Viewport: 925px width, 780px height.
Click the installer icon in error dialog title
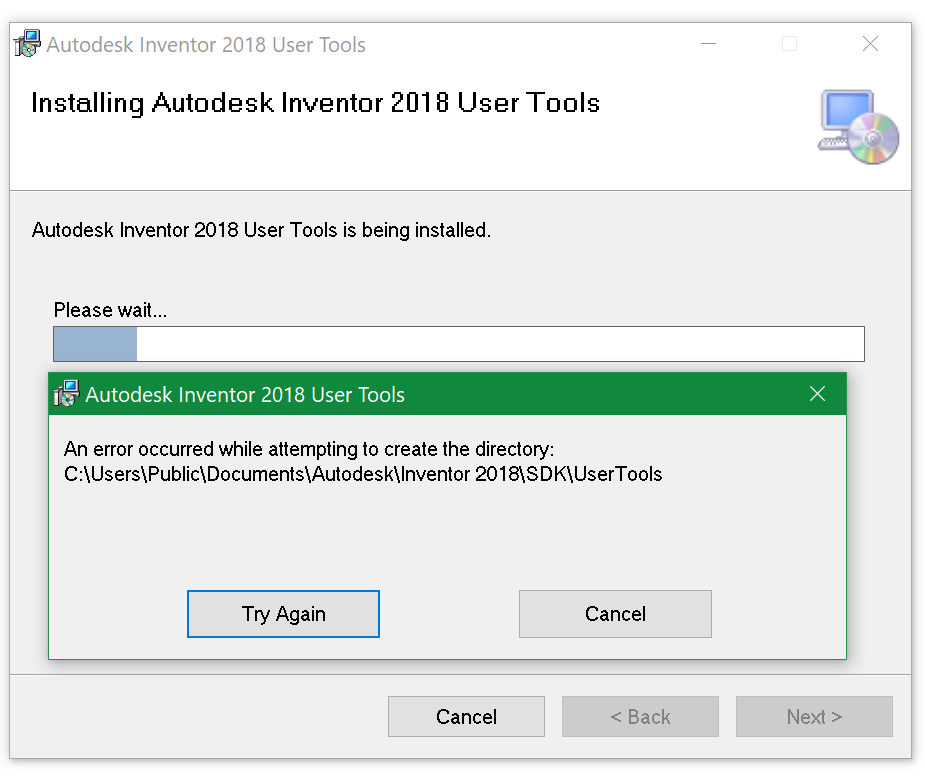[66, 394]
